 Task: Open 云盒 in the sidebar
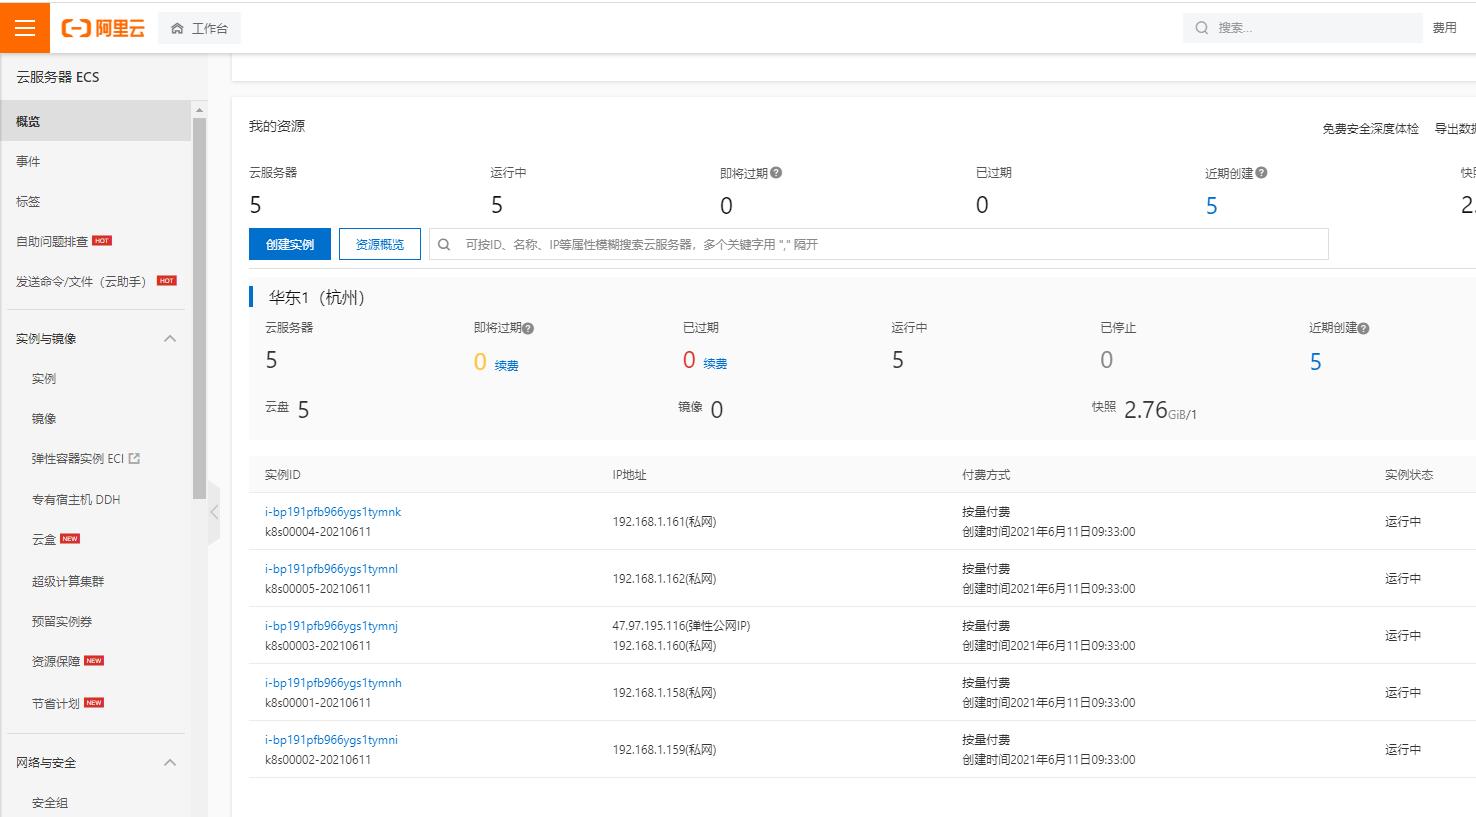(44, 539)
